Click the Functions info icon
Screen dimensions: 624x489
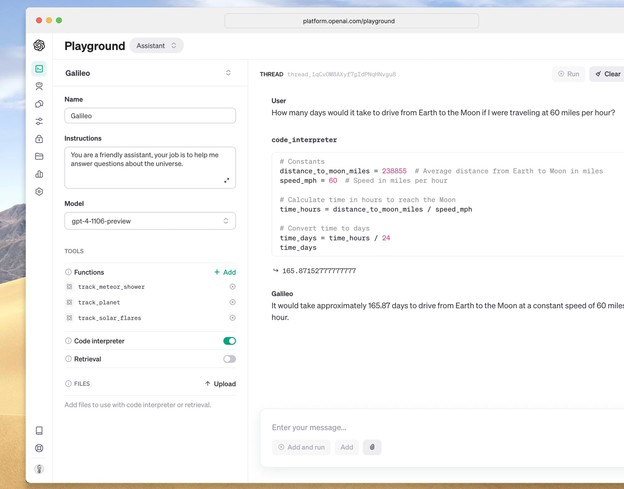point(68,272)
